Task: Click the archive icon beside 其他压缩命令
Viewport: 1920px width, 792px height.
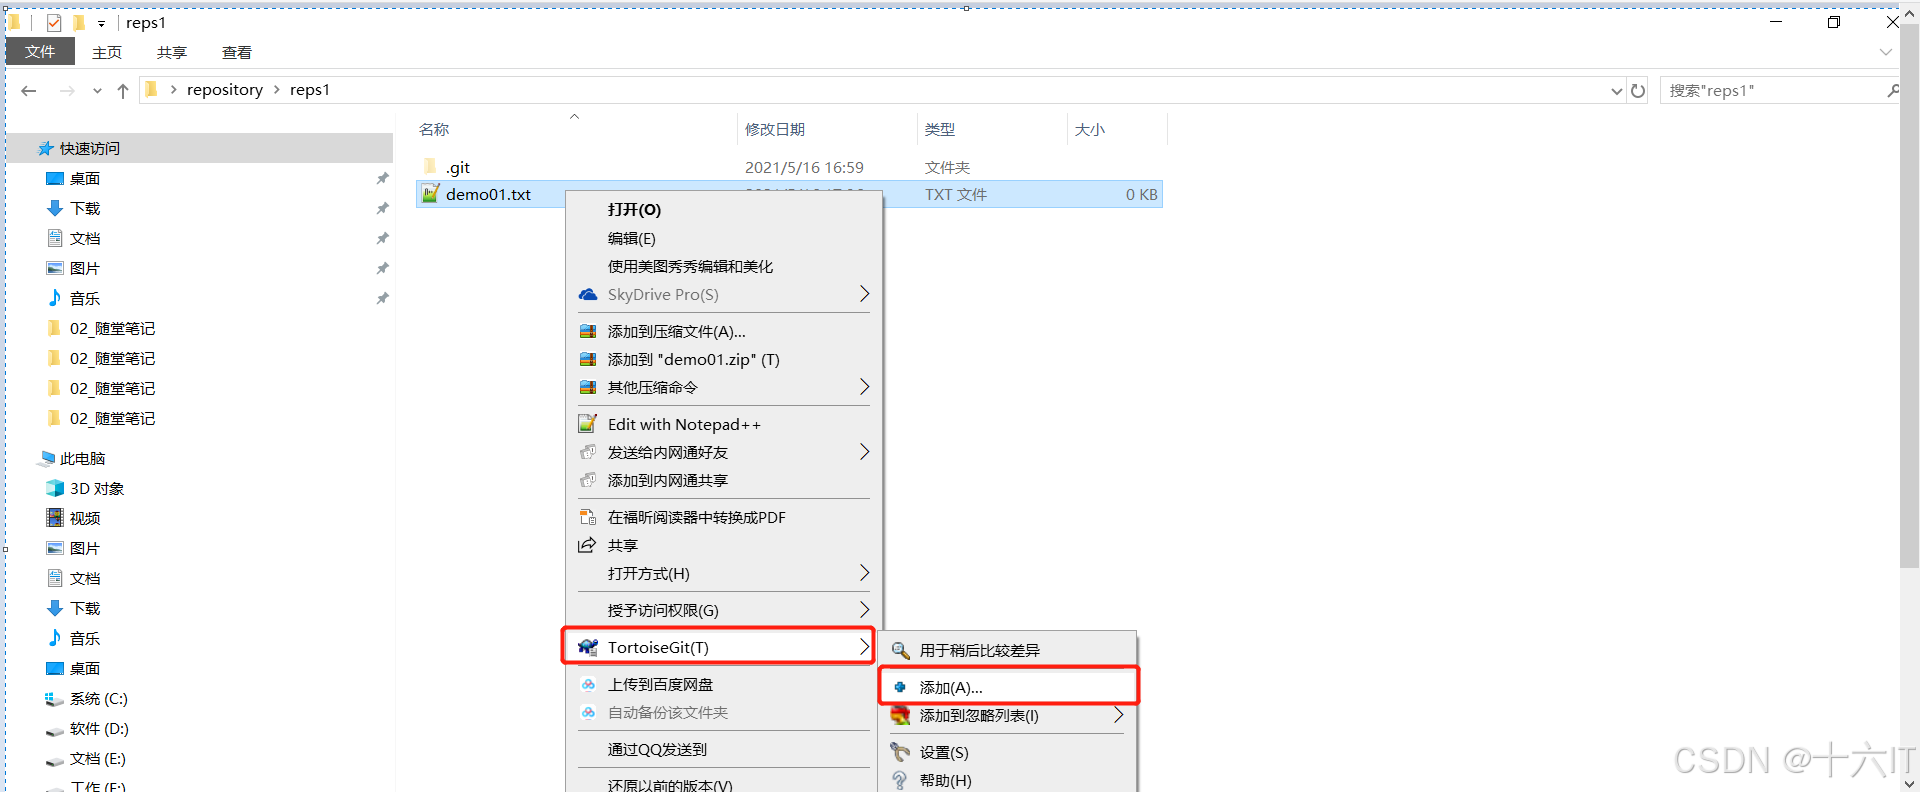Action: coord(588,387)
